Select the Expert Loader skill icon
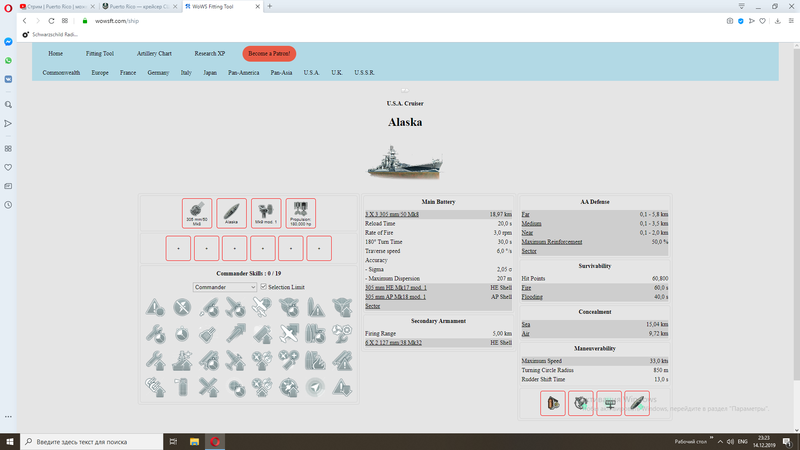This screenshot has height=450, width=800. [209, 307]
